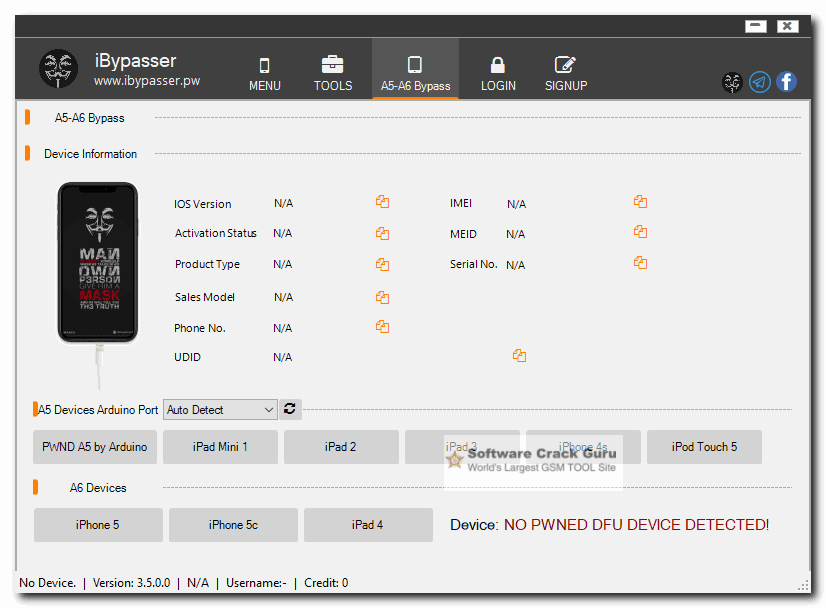
Task: Click the Device Information section header
Action: 90,154
